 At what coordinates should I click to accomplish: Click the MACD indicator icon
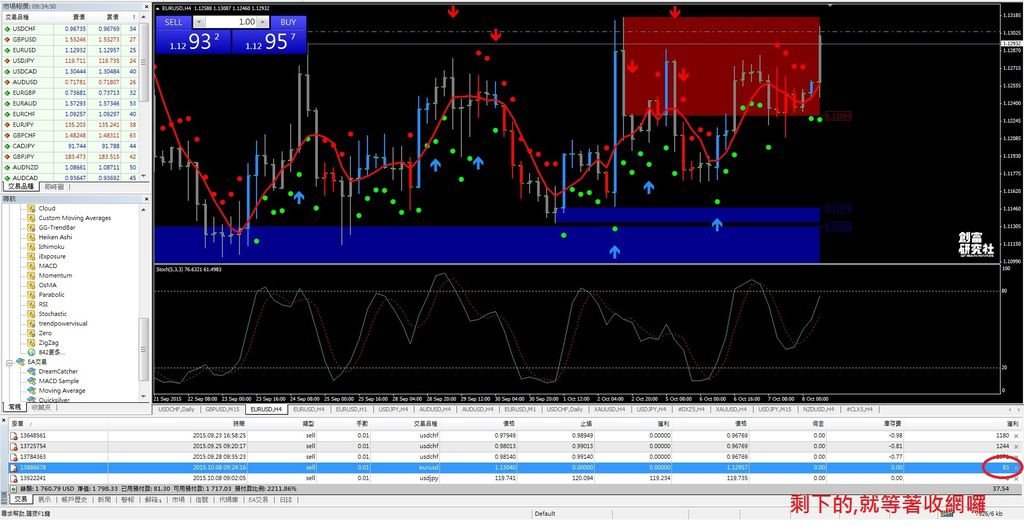[31, 266]
